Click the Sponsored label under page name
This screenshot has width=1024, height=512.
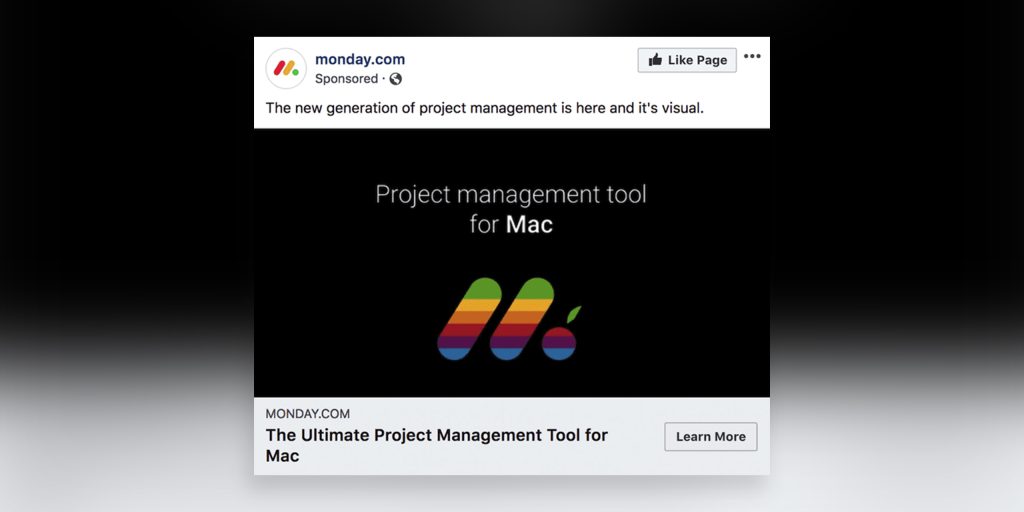pos(346,79)
